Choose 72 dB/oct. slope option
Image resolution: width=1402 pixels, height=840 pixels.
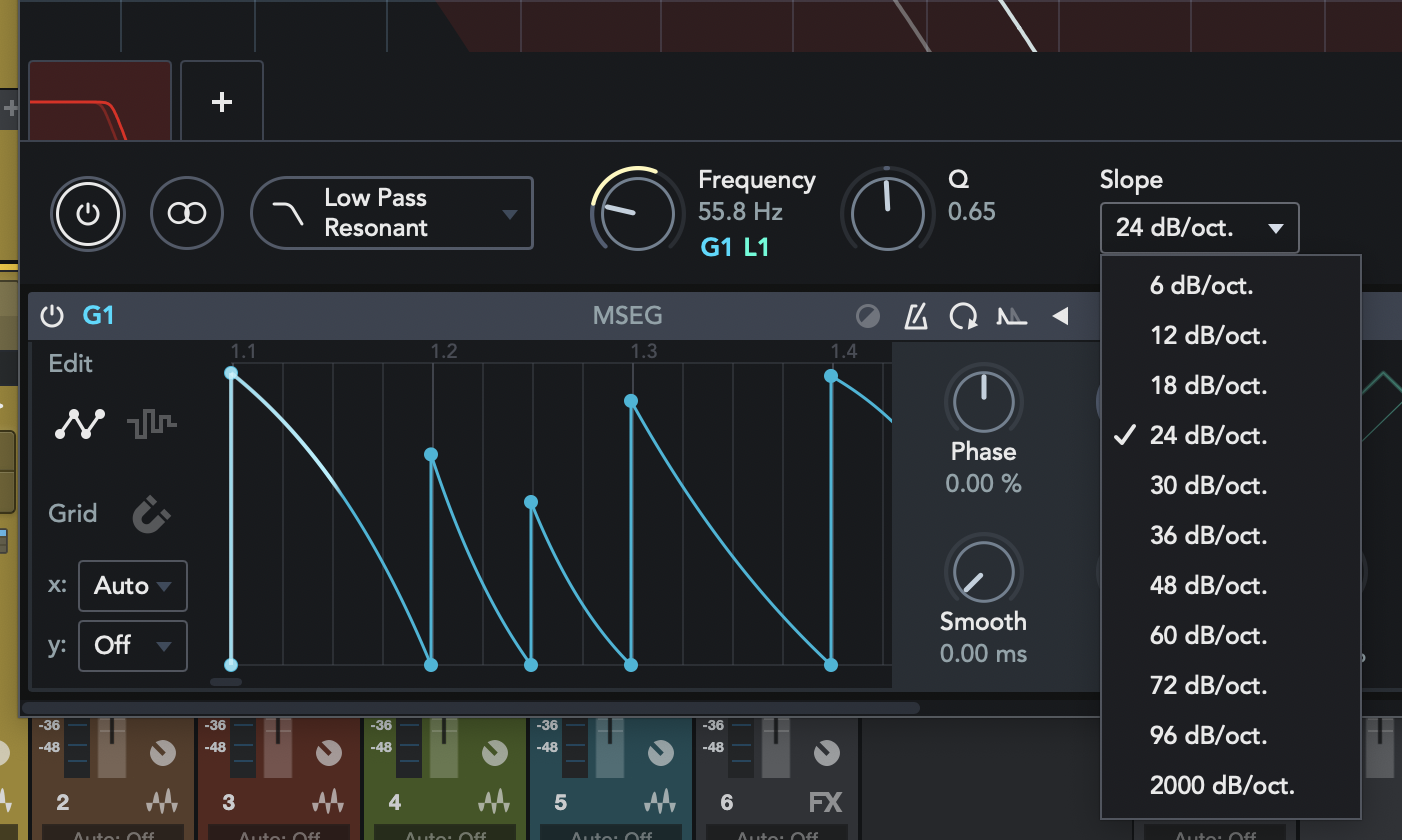coord(1230,686)
